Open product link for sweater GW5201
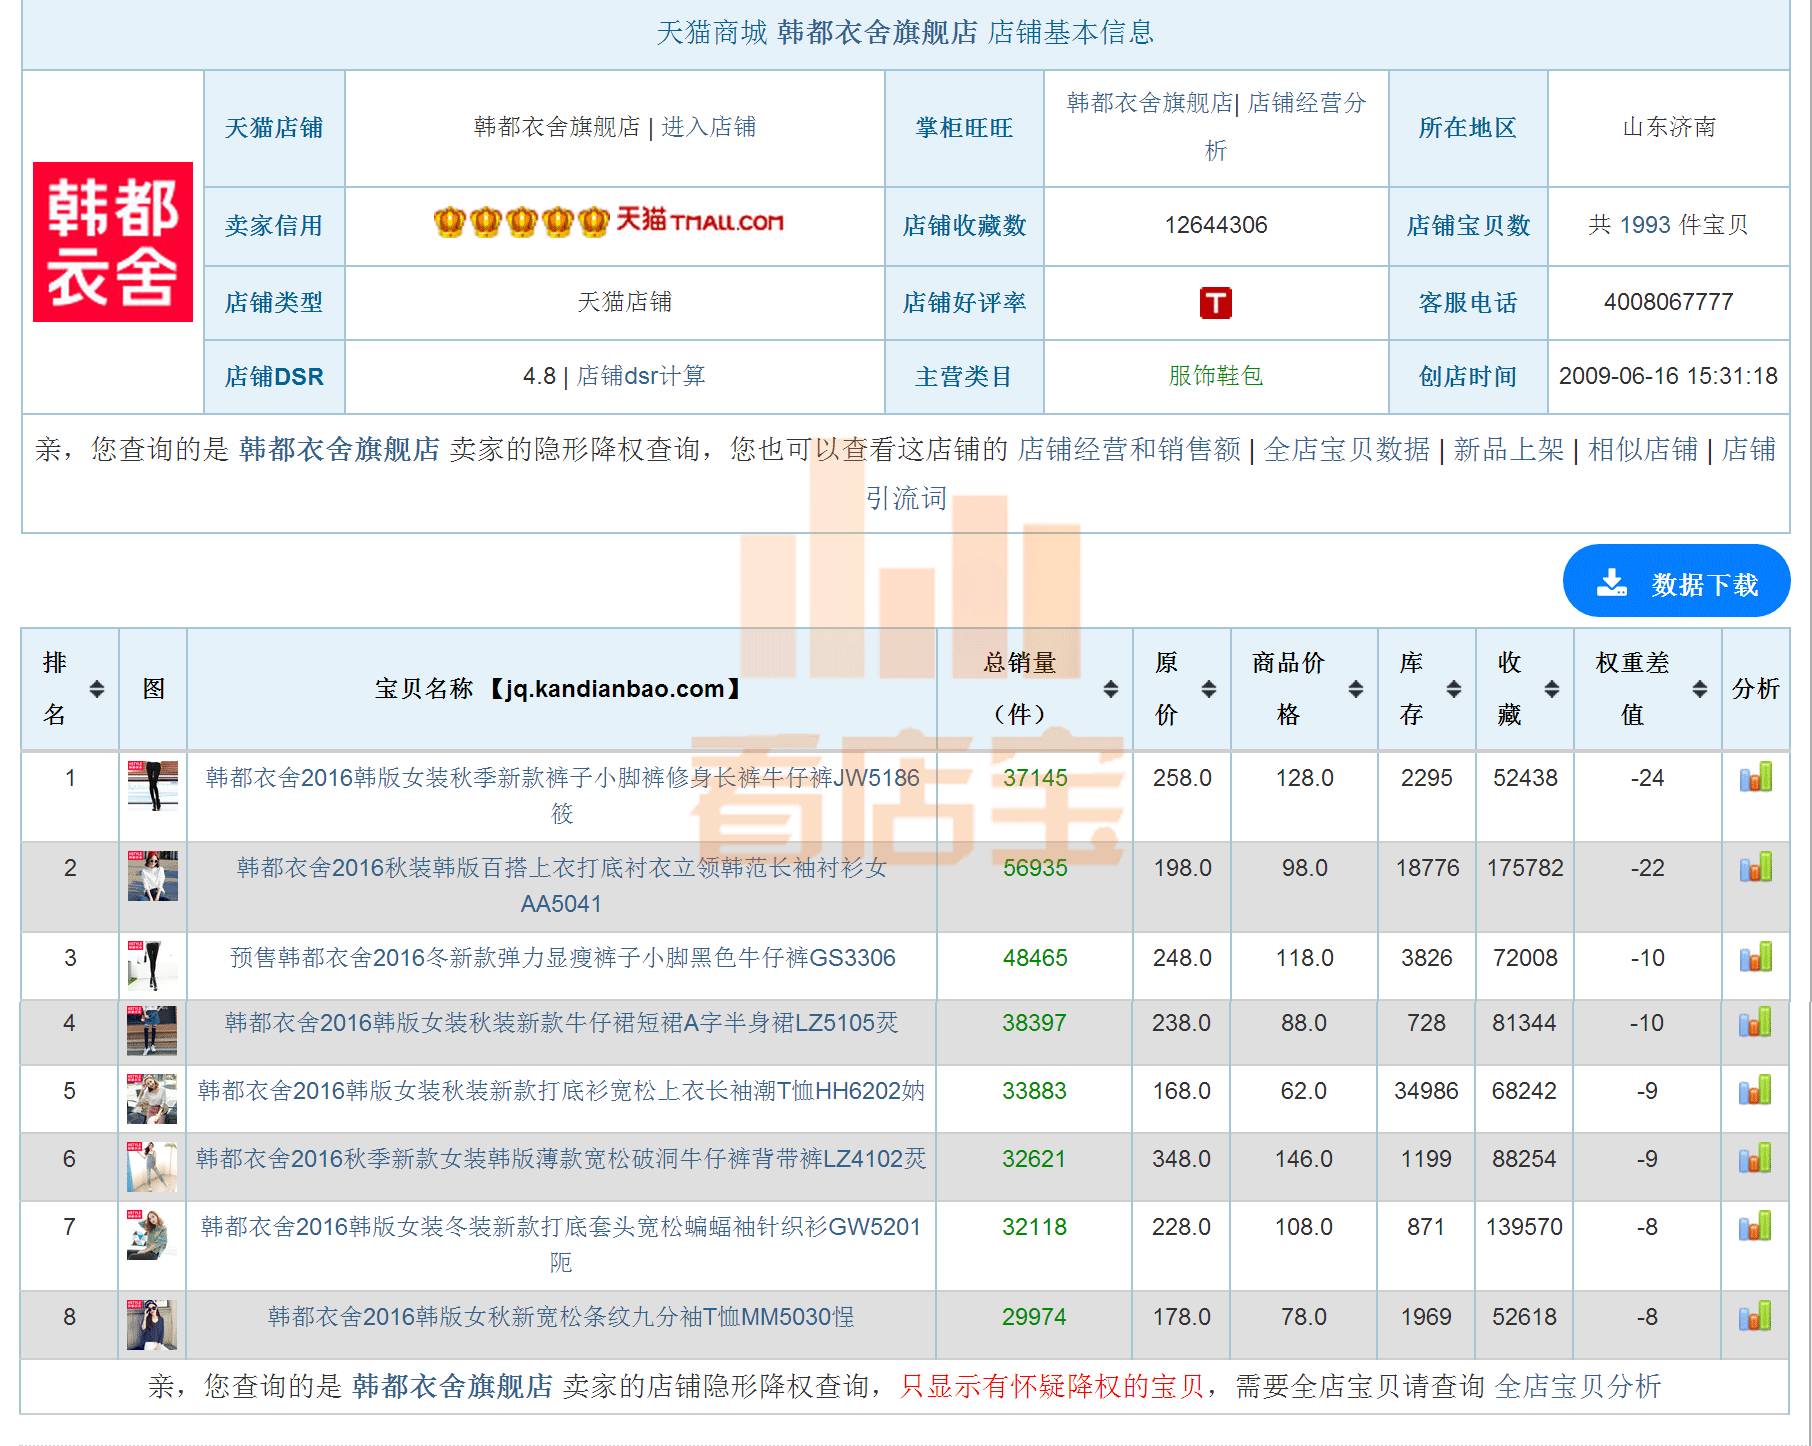This screenshot has height=1446, width=1812. (x=562, y=1245)
